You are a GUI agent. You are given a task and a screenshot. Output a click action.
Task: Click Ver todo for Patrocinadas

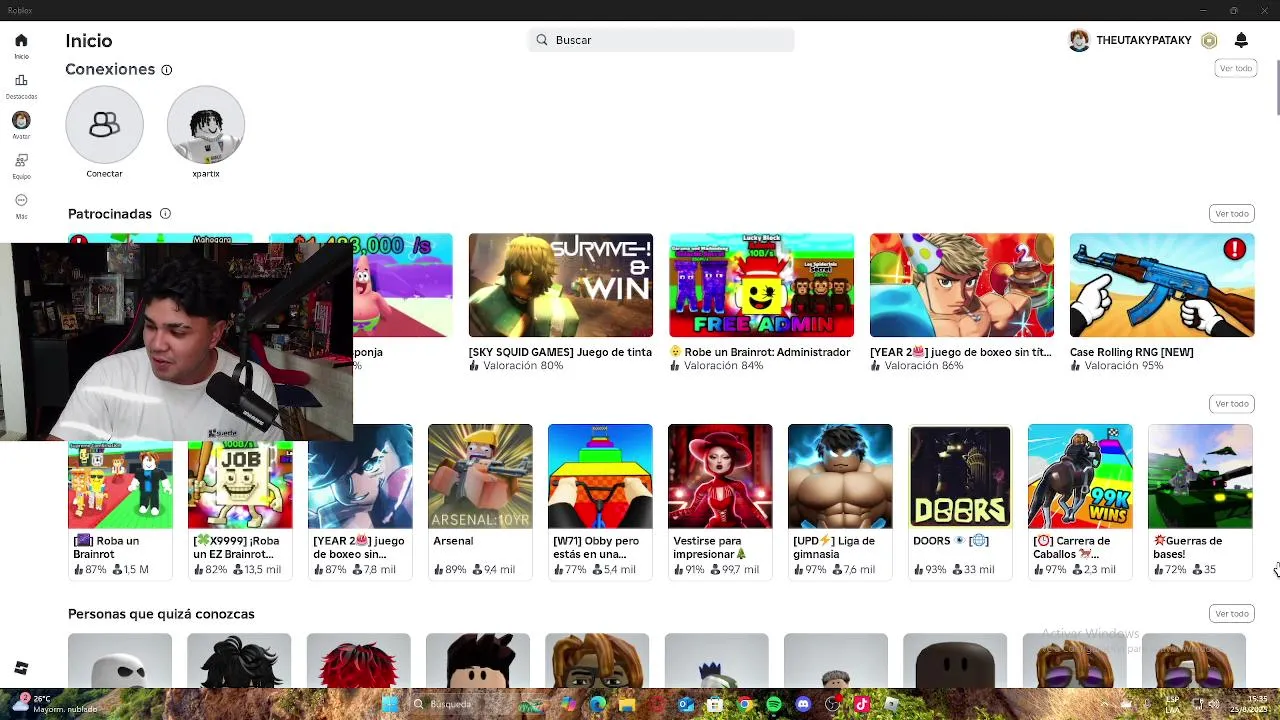[1232, 214]
